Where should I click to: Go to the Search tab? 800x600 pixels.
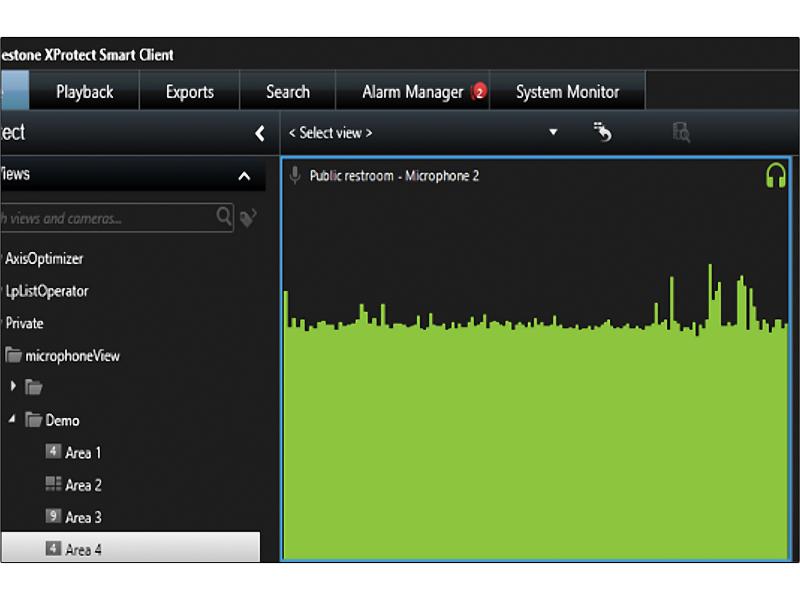click(287, 91)
